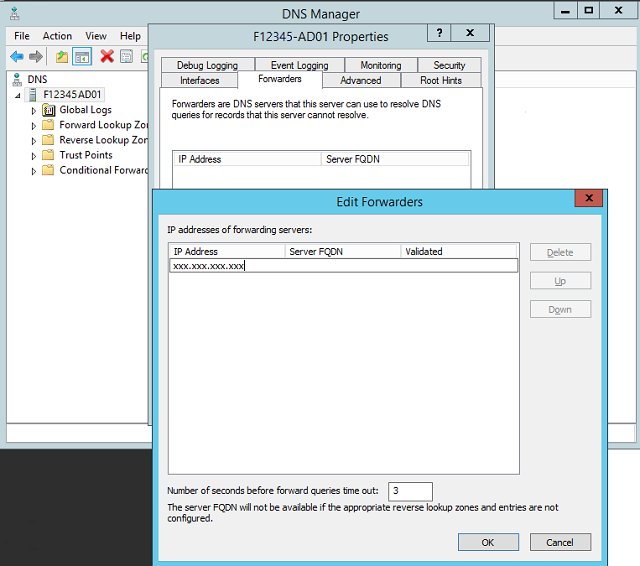Click the F12345-AD01 server icon
640x566 pixels.
[33, 94]
